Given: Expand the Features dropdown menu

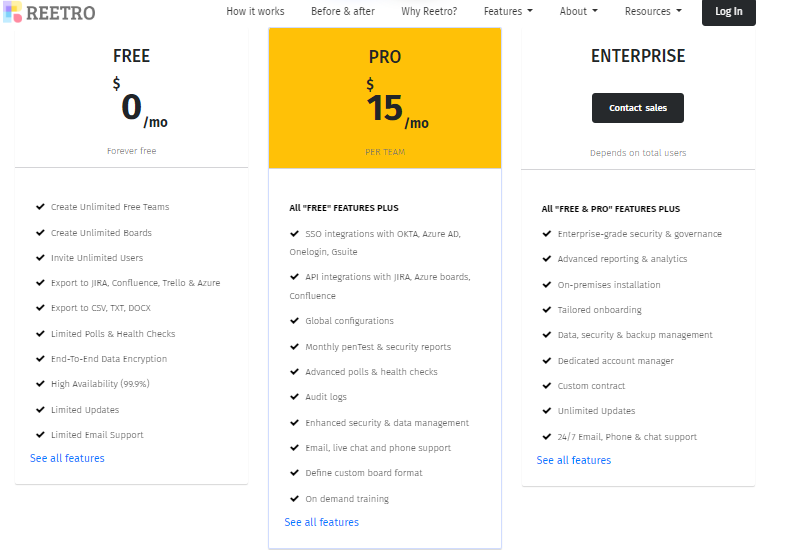Looking at the screenshot, I should 508,12.
